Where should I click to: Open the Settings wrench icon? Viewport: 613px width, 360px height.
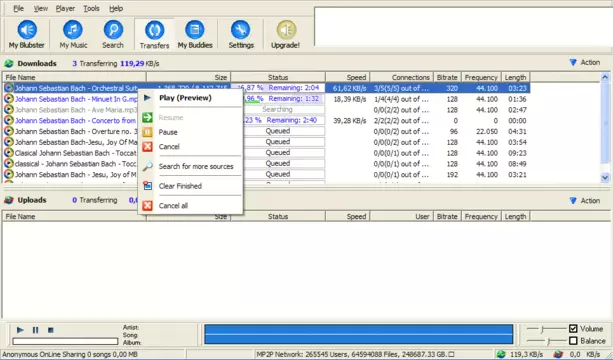tap(241, 34)
